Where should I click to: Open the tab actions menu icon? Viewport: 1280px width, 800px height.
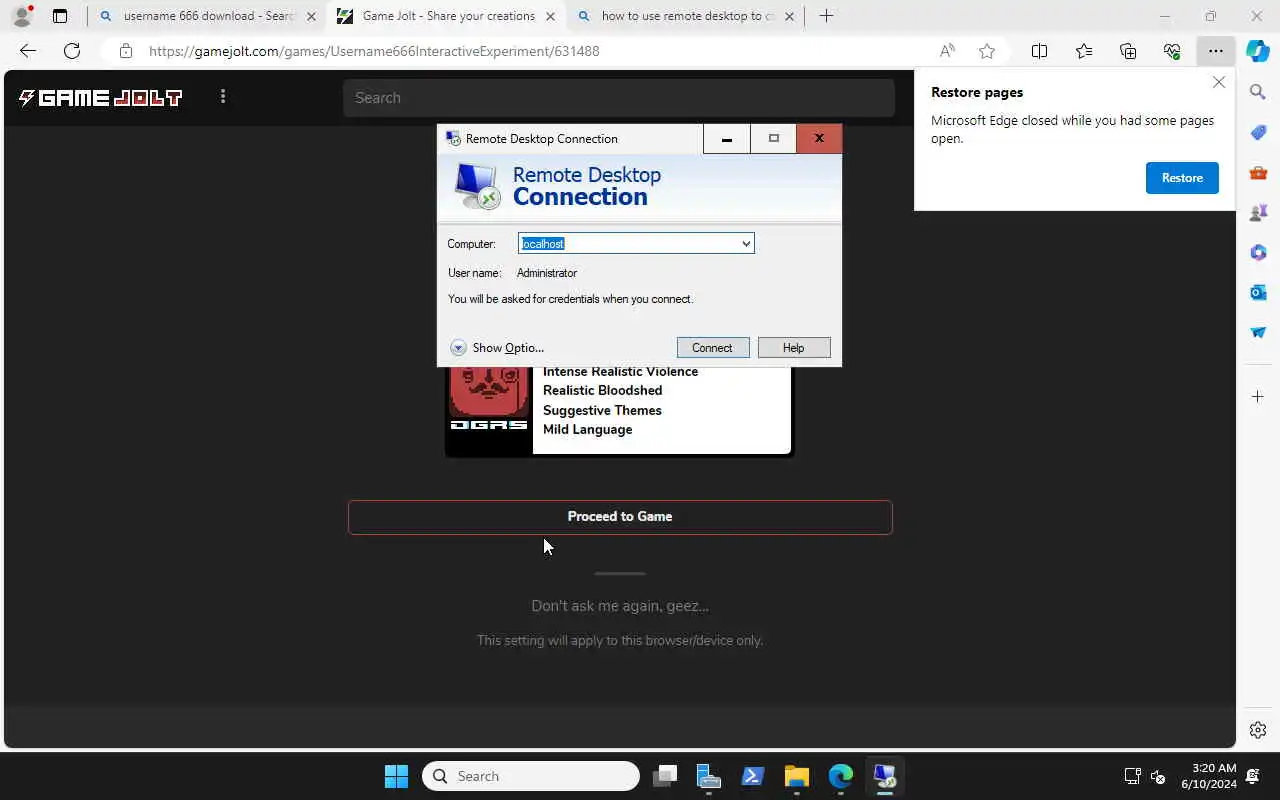[x=60, y=16]
